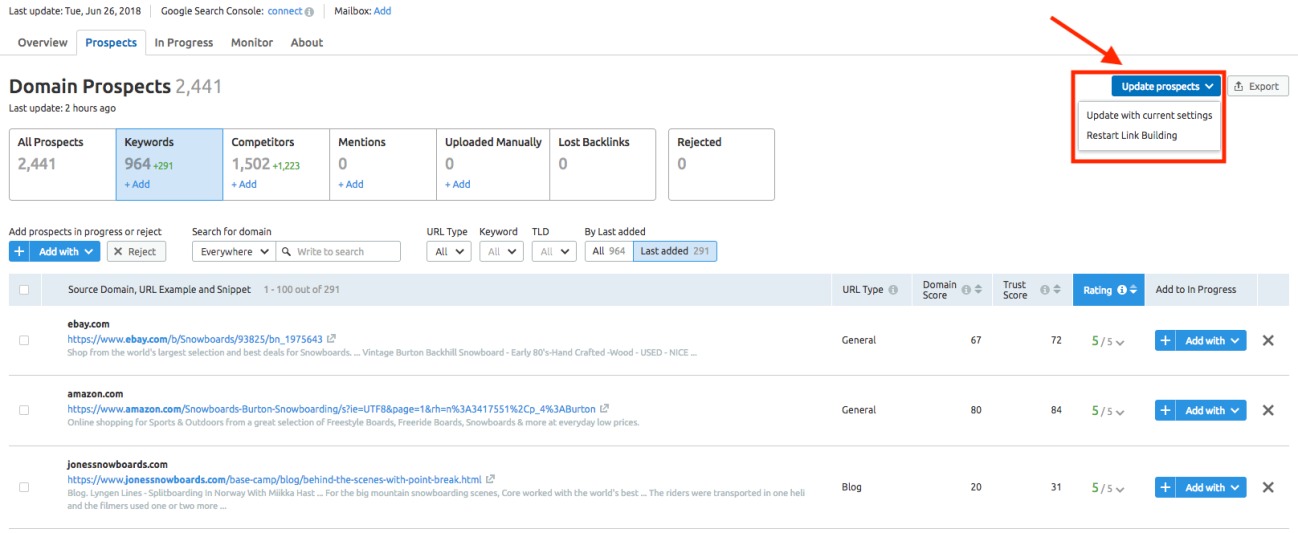Switch to the In Progress tab
1298x533 pixels.
coord(183,43)
